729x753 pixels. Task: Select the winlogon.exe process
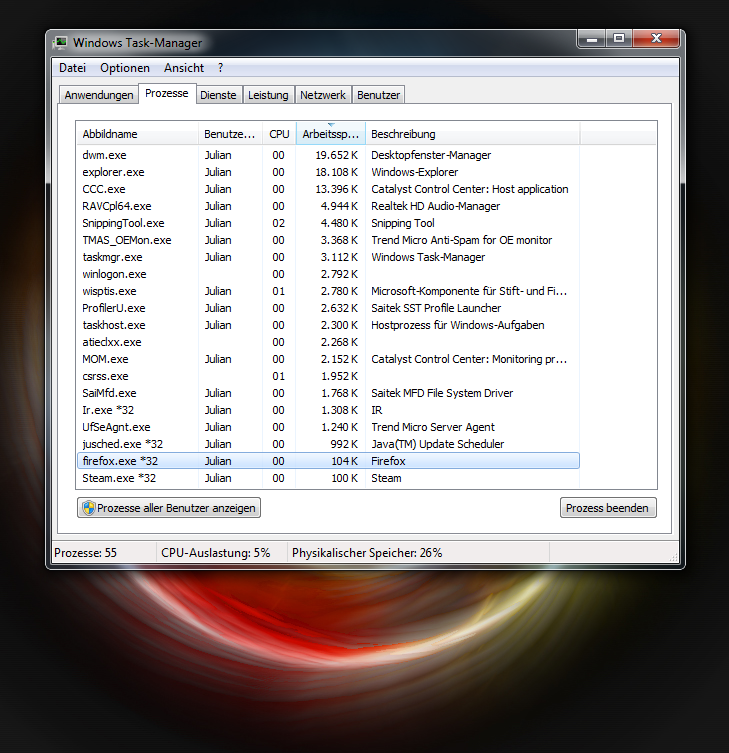click(x=328, y=274)
